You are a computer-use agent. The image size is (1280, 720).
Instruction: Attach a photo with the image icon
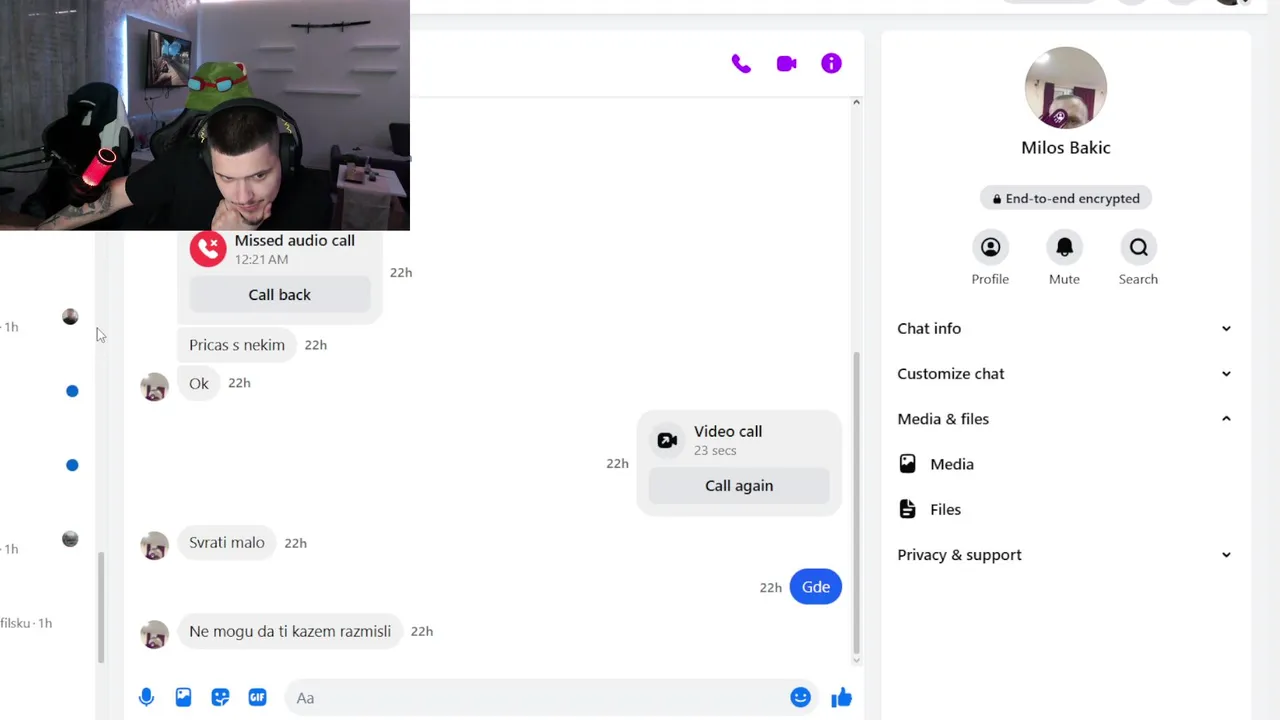click(x=183, y=698)
